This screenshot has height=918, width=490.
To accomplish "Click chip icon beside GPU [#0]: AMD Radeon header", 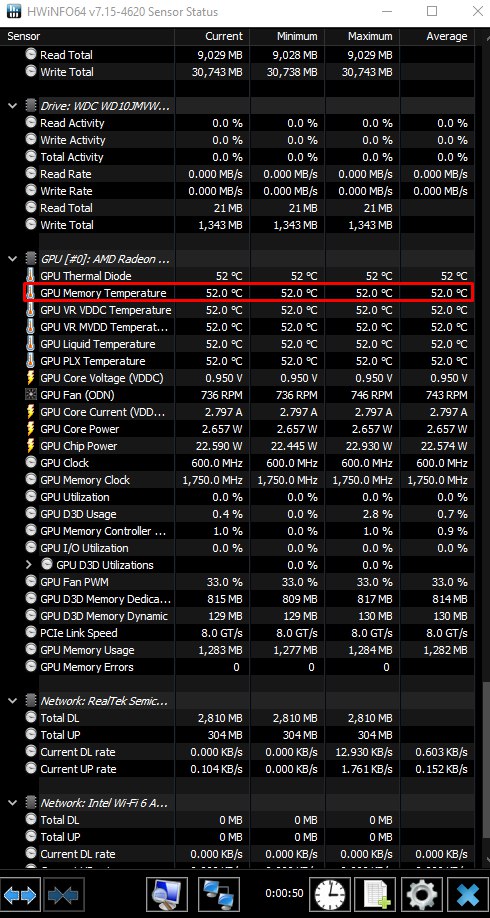I will [30, 259].
